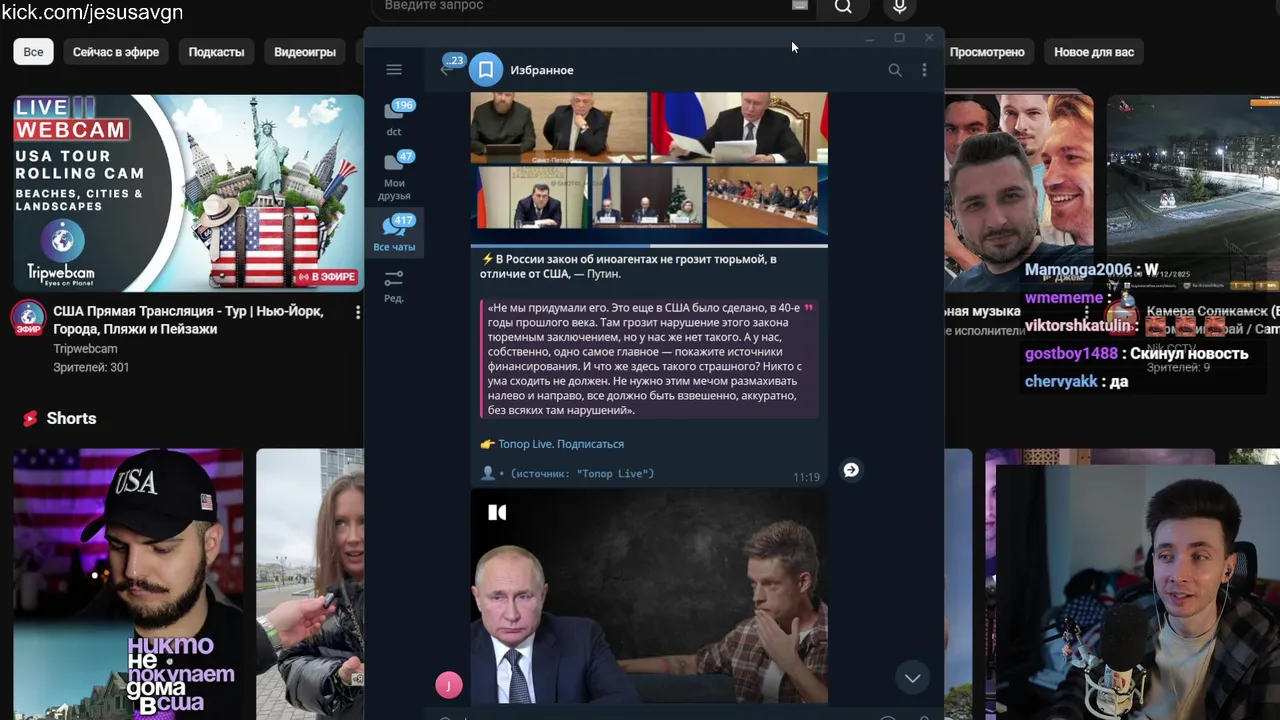Select the Мои друзья folder
This screenshot has width=1280, height=720.
click(x=394, y=175)
